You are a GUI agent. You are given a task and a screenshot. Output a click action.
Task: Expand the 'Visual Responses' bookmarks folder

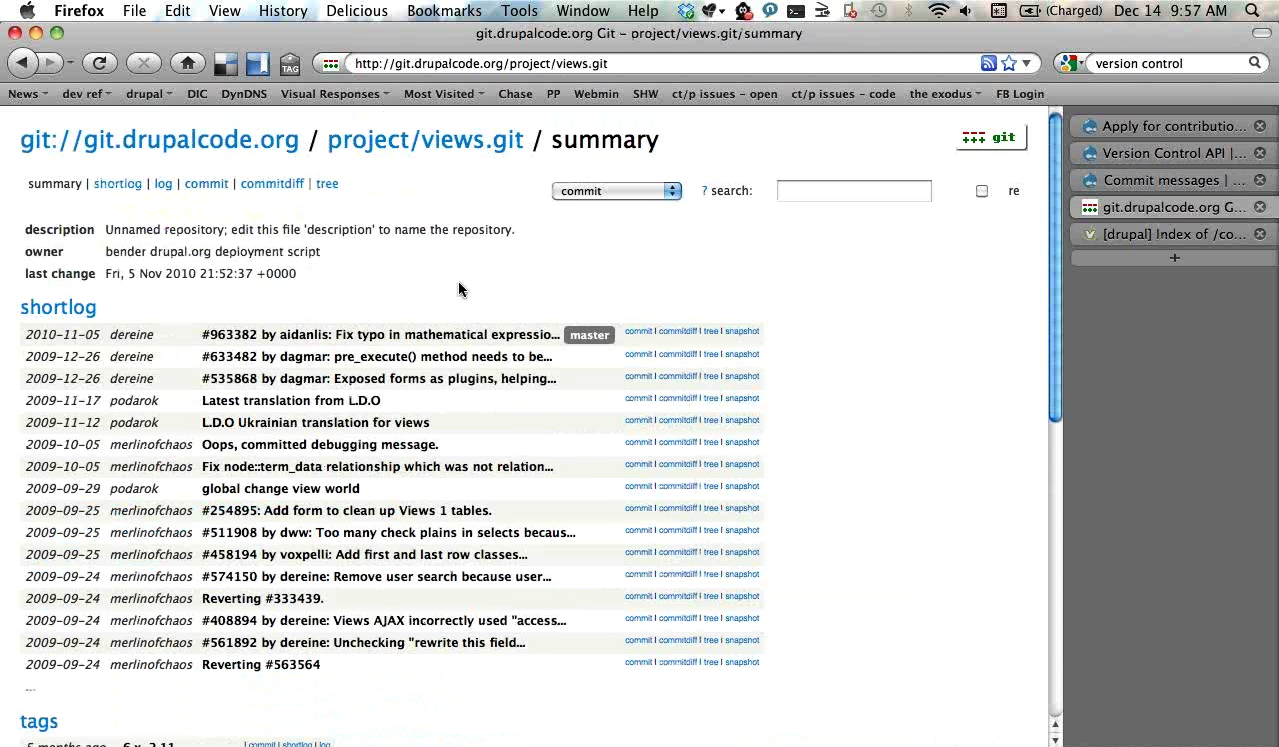pyautogui.click(x=336, y=94)
